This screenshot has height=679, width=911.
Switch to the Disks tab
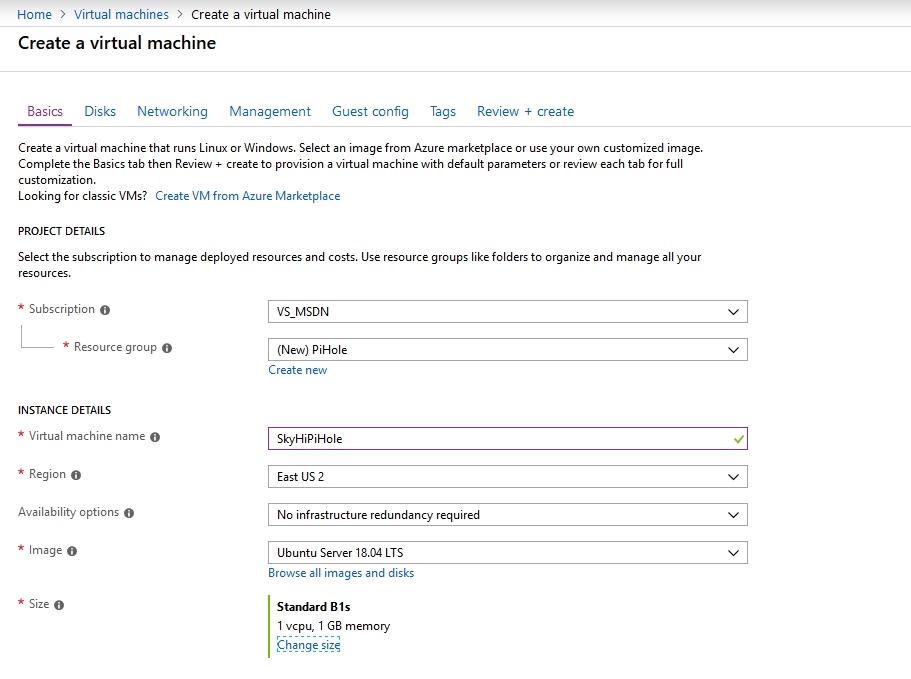[100, 111]
